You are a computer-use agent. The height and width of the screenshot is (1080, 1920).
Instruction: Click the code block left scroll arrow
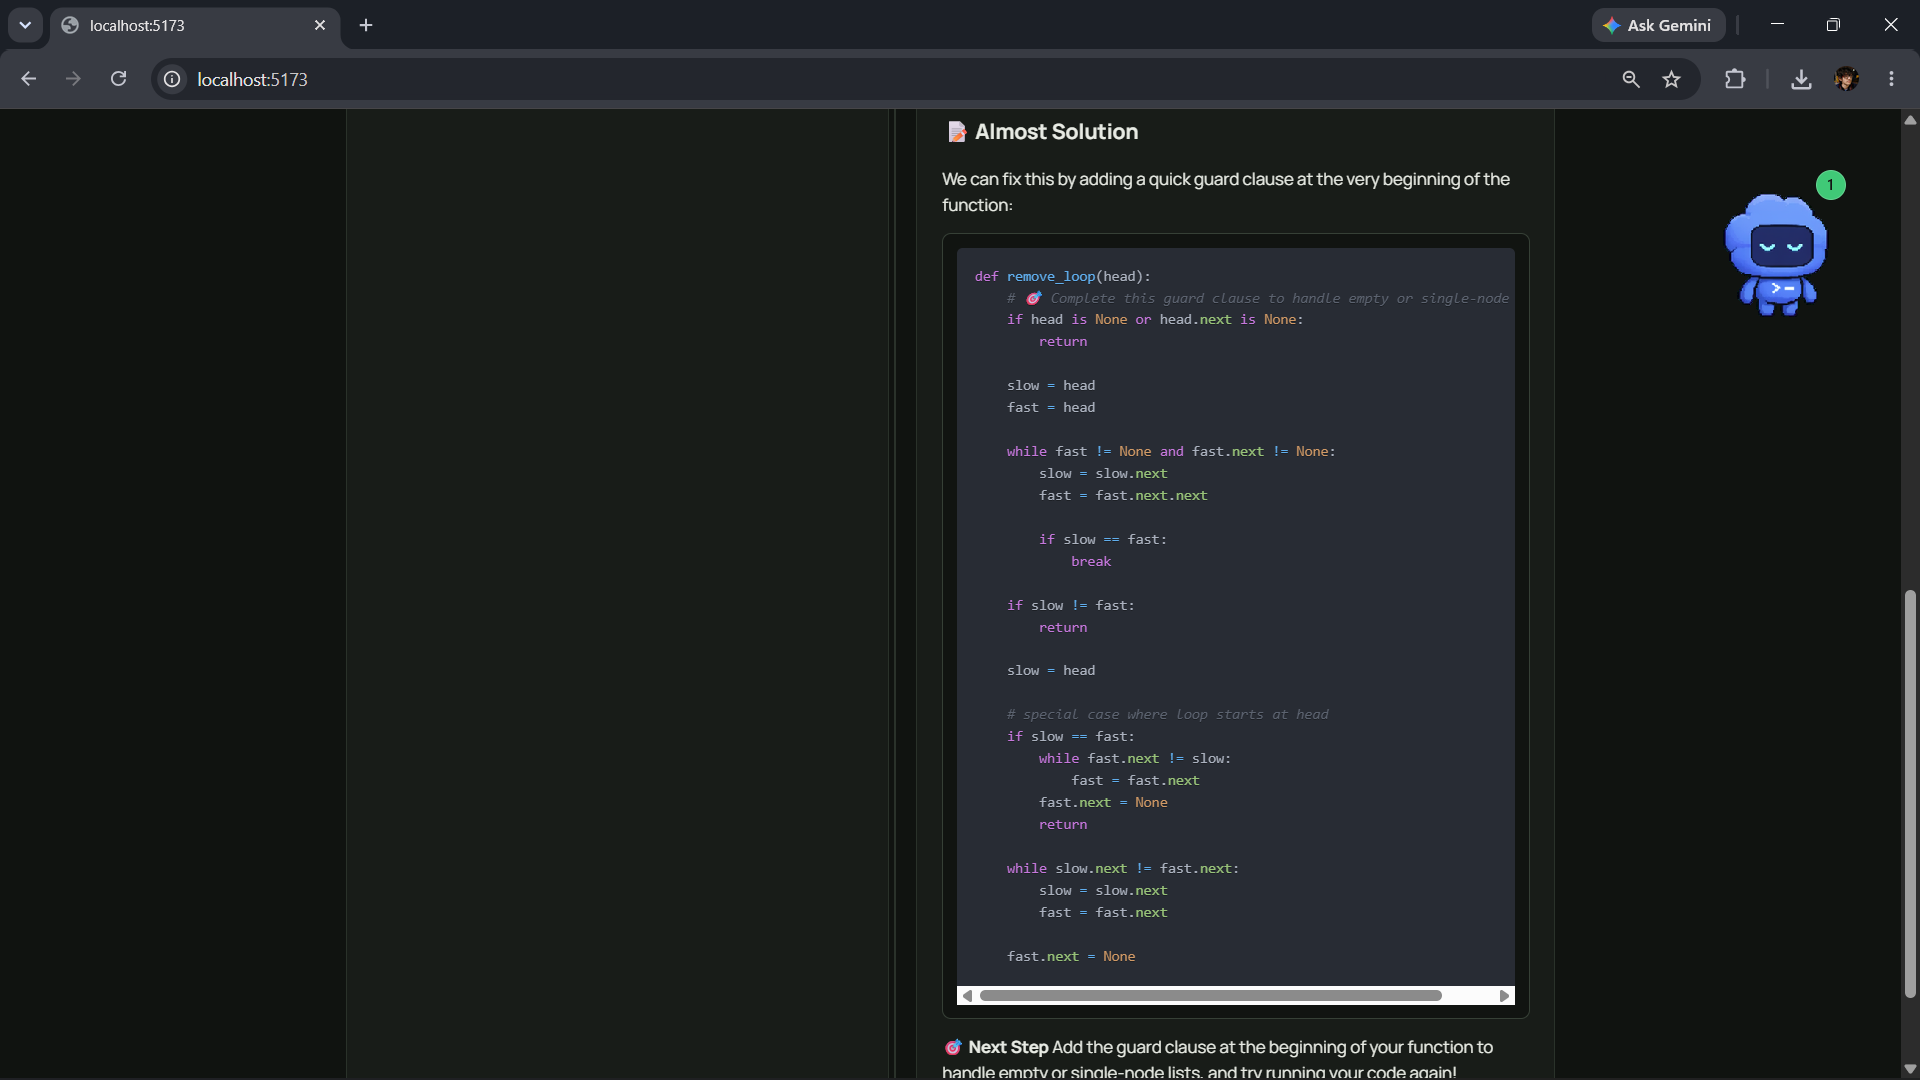(x=967, y=995)
